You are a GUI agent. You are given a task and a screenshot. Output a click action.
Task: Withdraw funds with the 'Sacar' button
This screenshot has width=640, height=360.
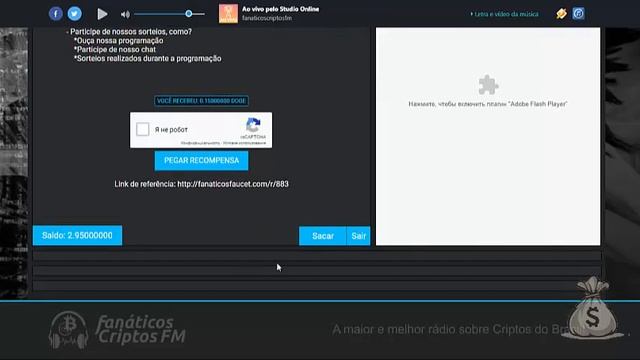(x=322, y=236)
